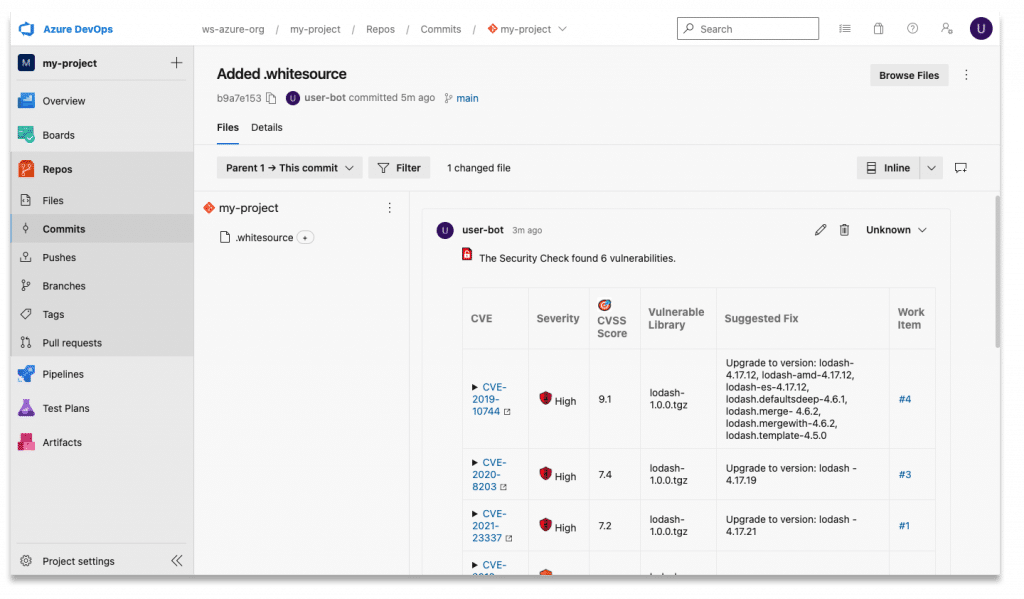Viewport: 1024px width, 599px height.
Task: Open the Unknown status dropdown
Action: coord(896,230)
